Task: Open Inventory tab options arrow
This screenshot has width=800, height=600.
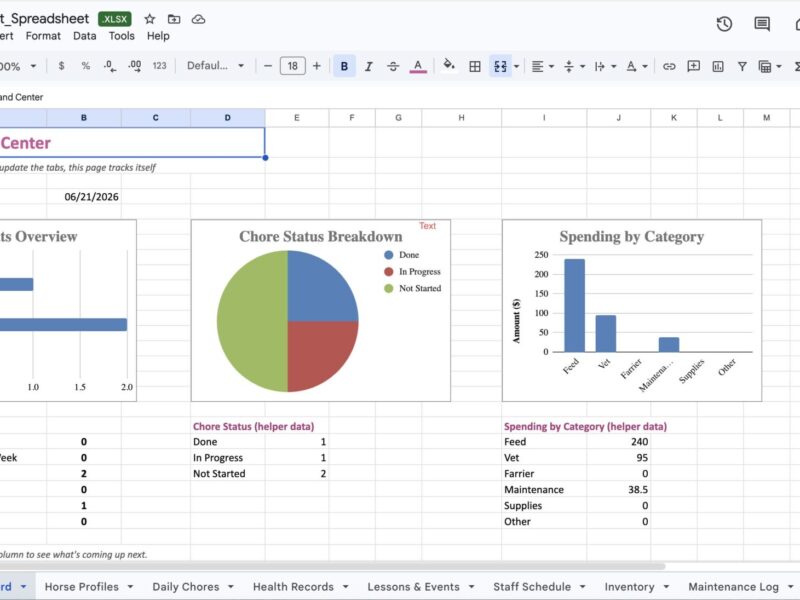Action: [x=666, y=587]
